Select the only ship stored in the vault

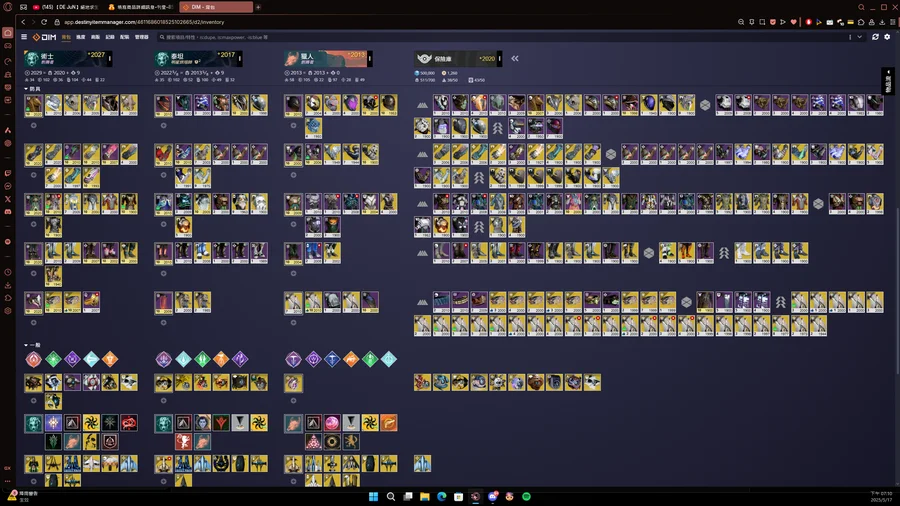pos(422,464)
